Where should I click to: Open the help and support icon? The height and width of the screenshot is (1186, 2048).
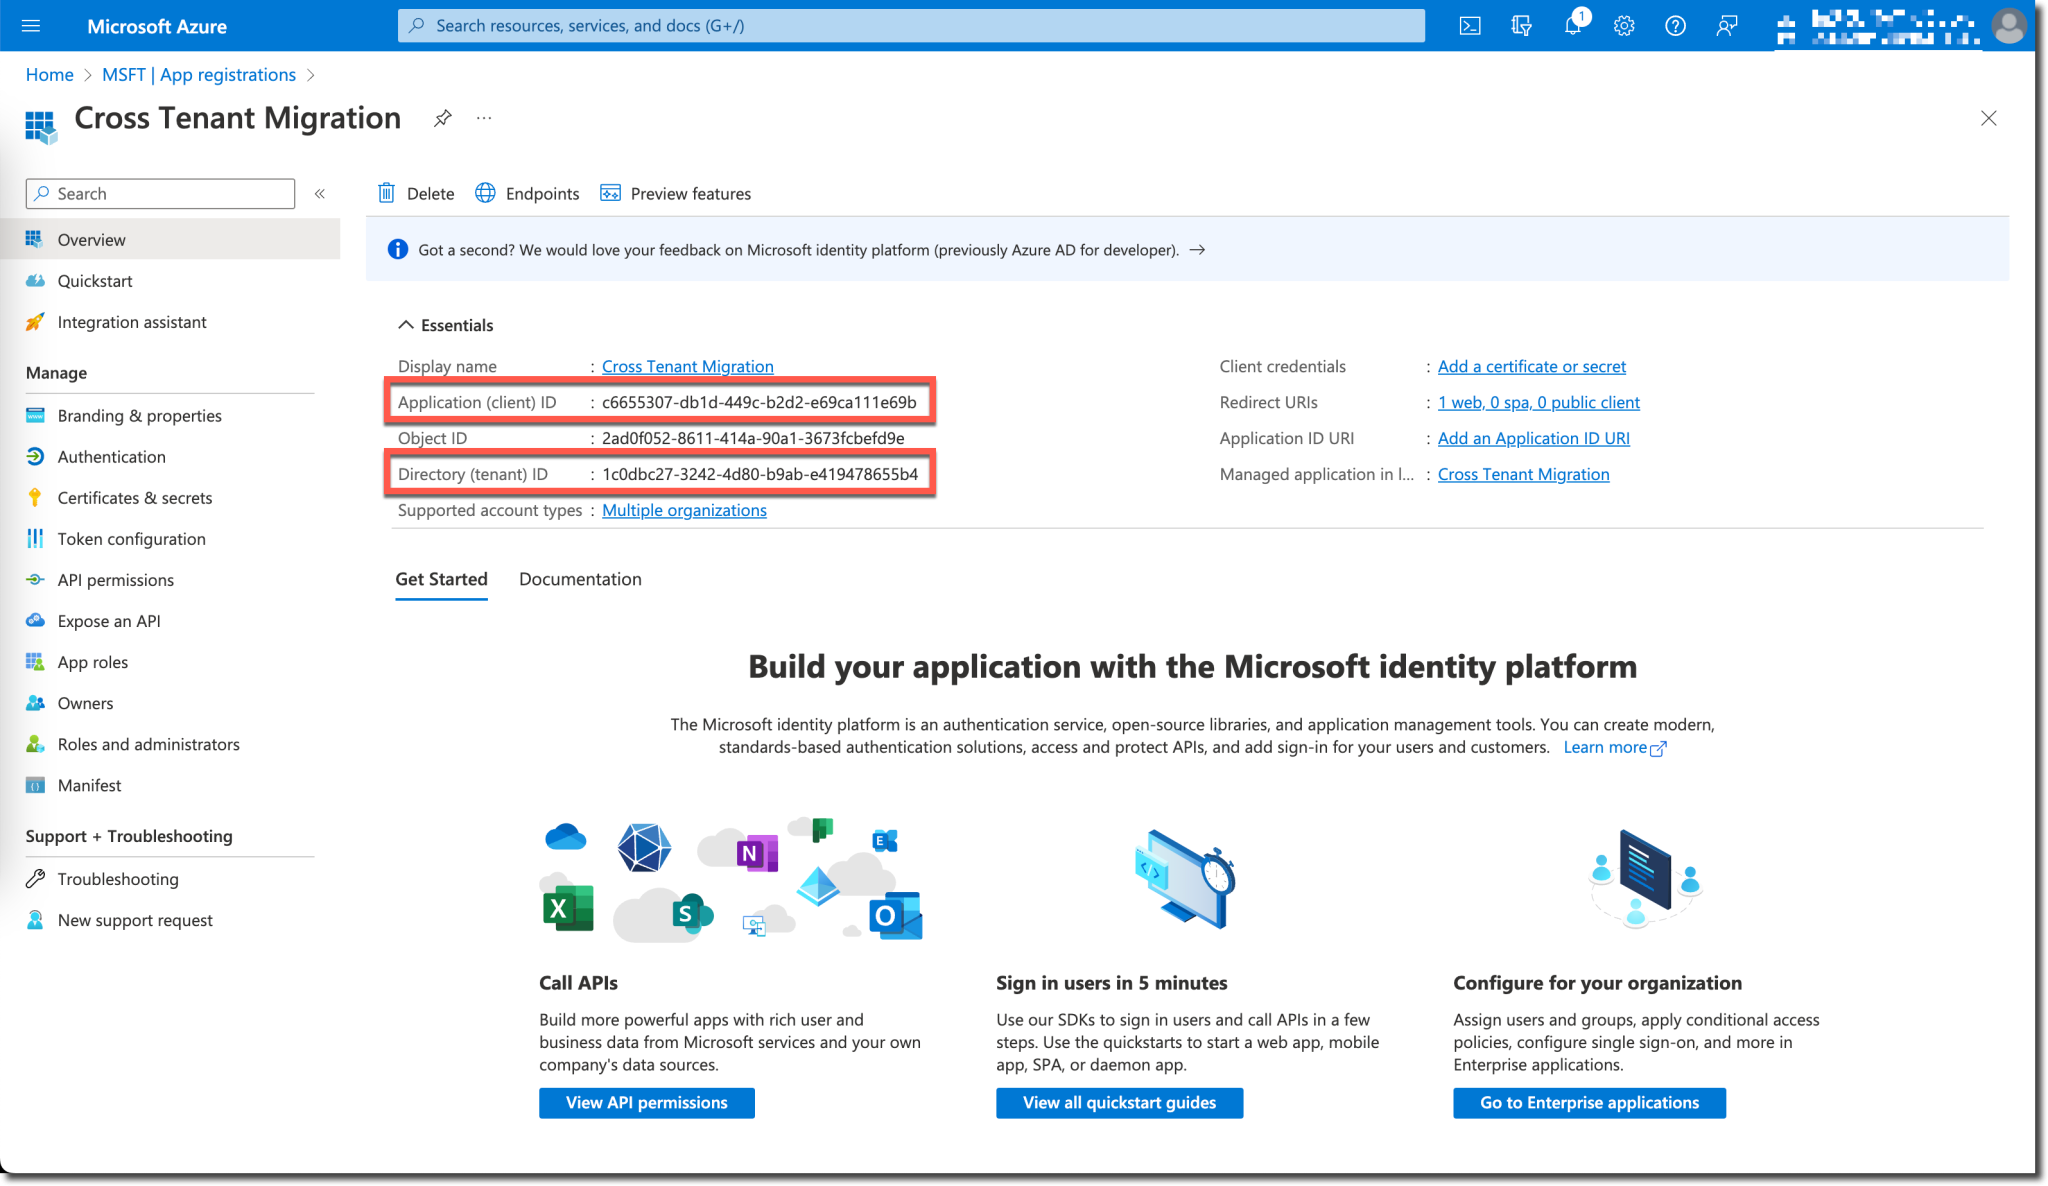click(1674, 25)
